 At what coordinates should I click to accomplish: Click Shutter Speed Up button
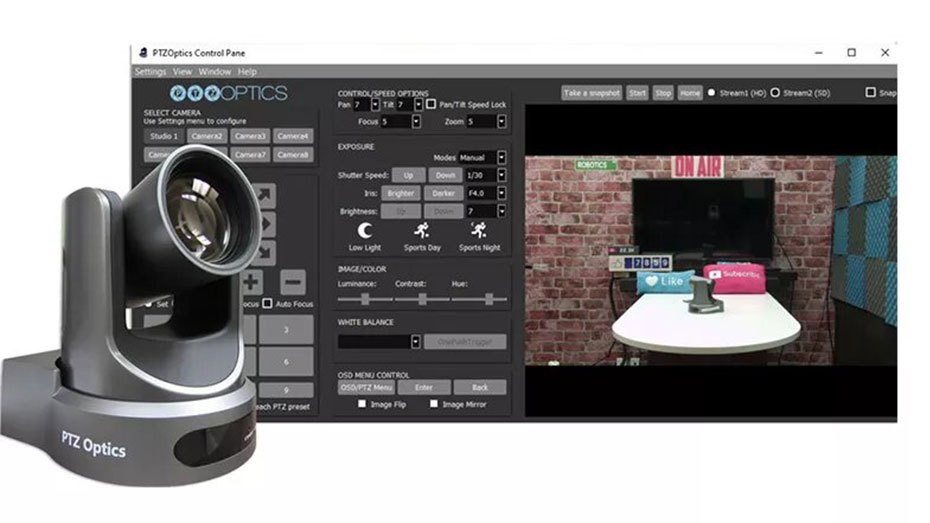click(409, 176)
